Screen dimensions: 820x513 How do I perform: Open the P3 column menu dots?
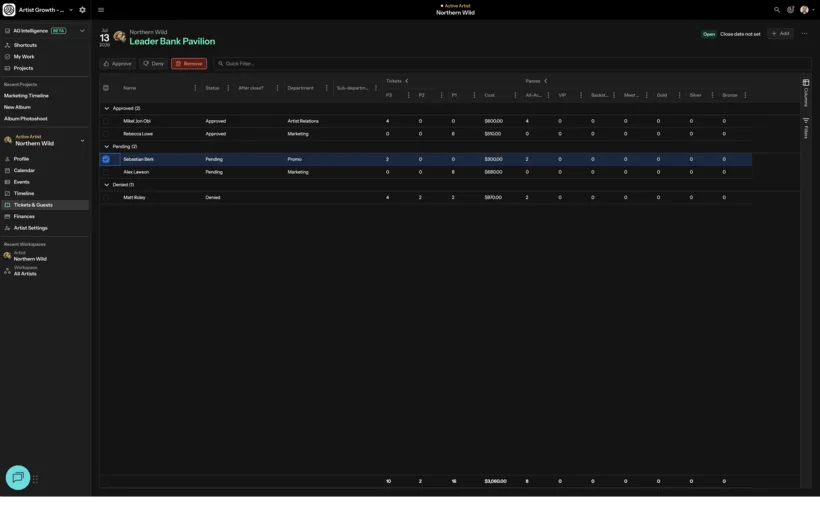click(408, 95)
